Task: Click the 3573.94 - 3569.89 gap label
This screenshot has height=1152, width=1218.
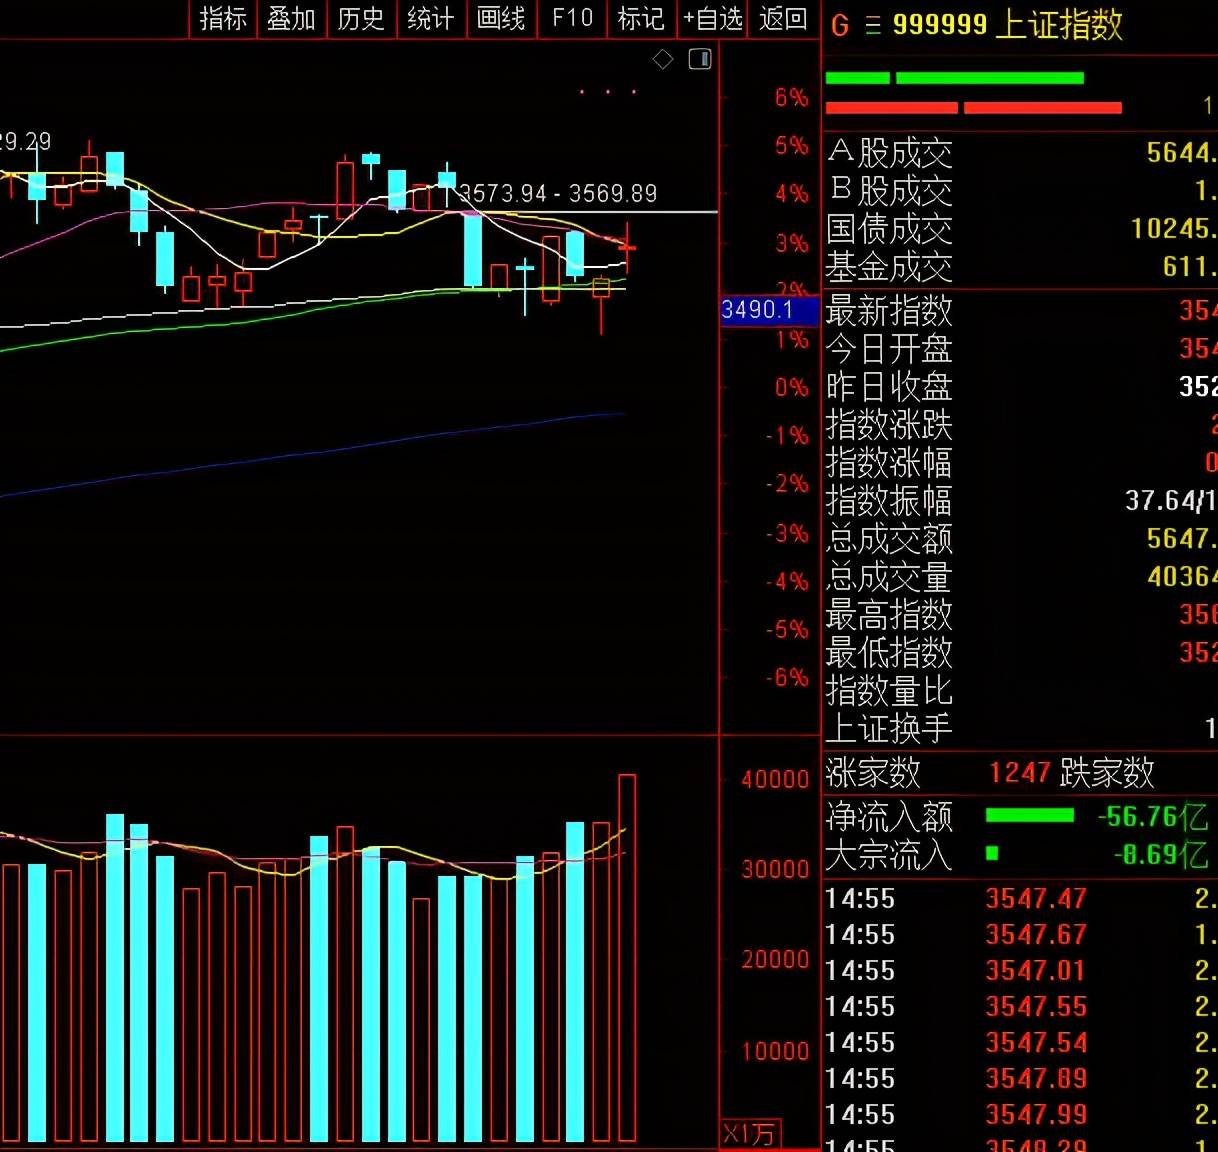Action: click(558, 193)
